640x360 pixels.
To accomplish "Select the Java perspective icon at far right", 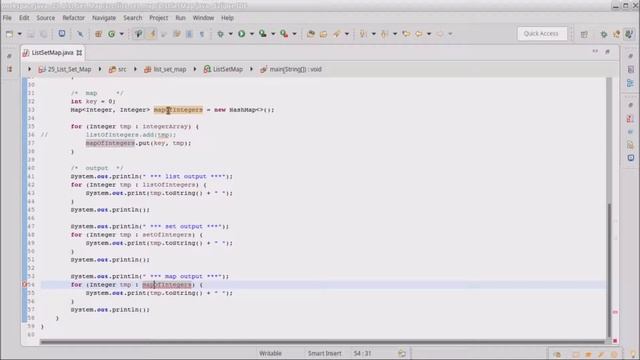I will click(629, 34).
